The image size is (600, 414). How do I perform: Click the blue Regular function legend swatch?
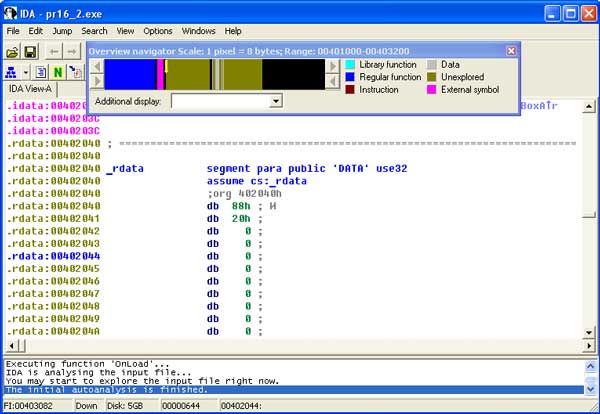(x=350, y=77)
